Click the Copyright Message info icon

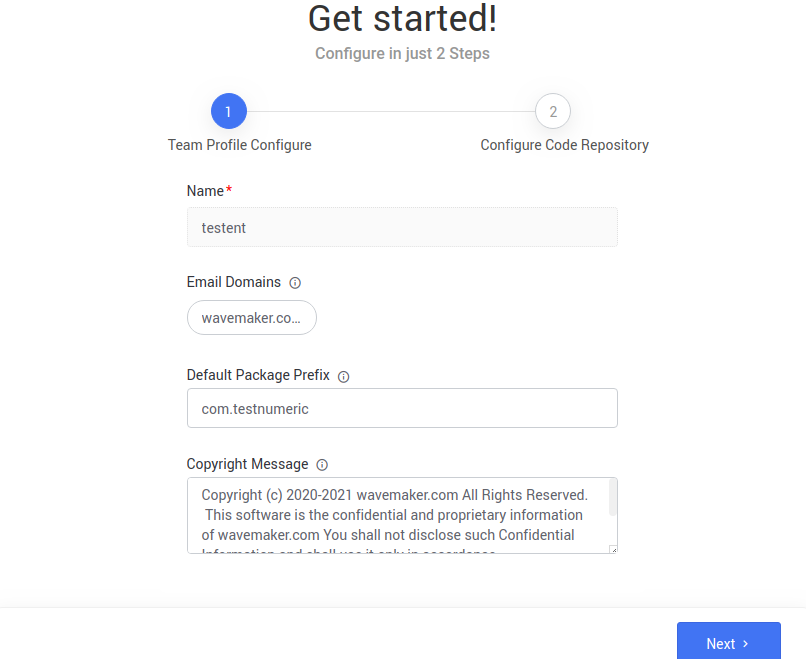click(x=322, y=465)
